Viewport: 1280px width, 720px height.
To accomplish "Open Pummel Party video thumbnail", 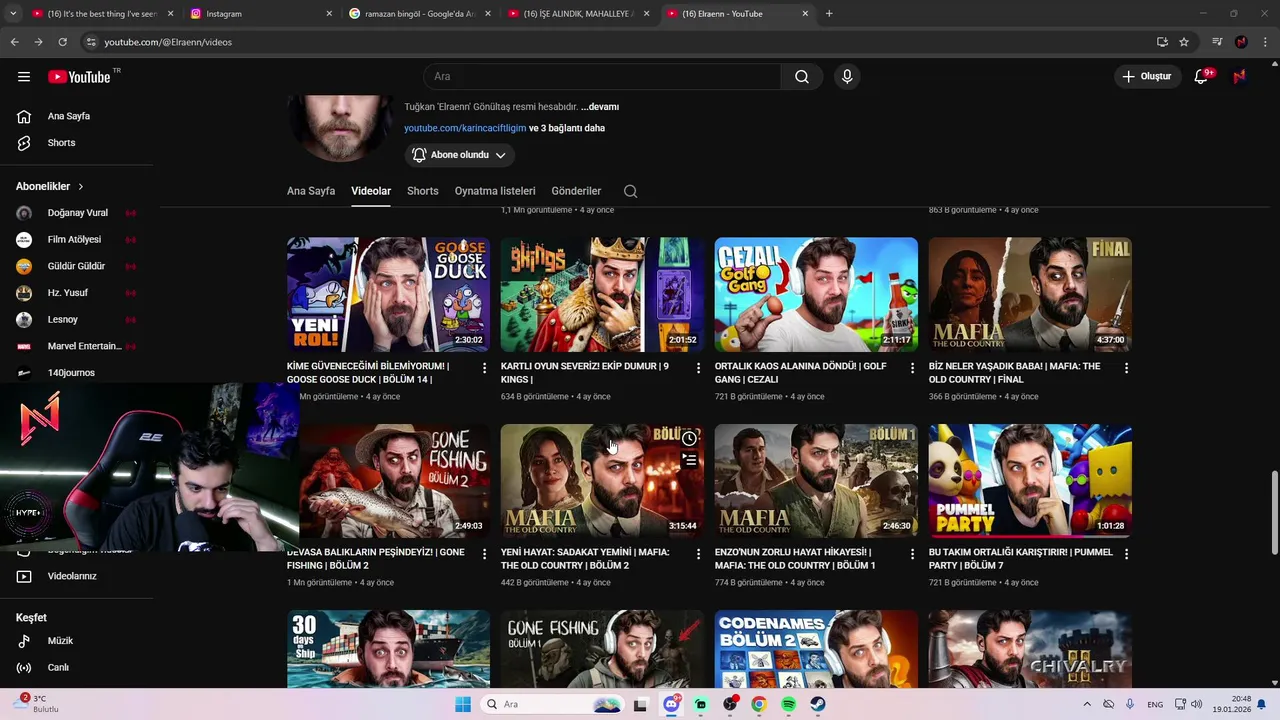I will [1030, 480].
